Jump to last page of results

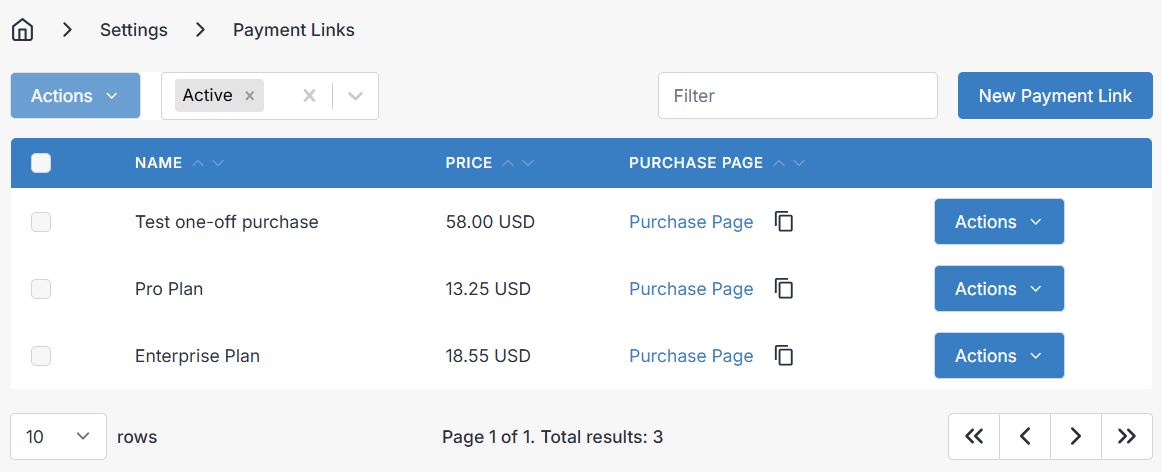pos(1127,436)
